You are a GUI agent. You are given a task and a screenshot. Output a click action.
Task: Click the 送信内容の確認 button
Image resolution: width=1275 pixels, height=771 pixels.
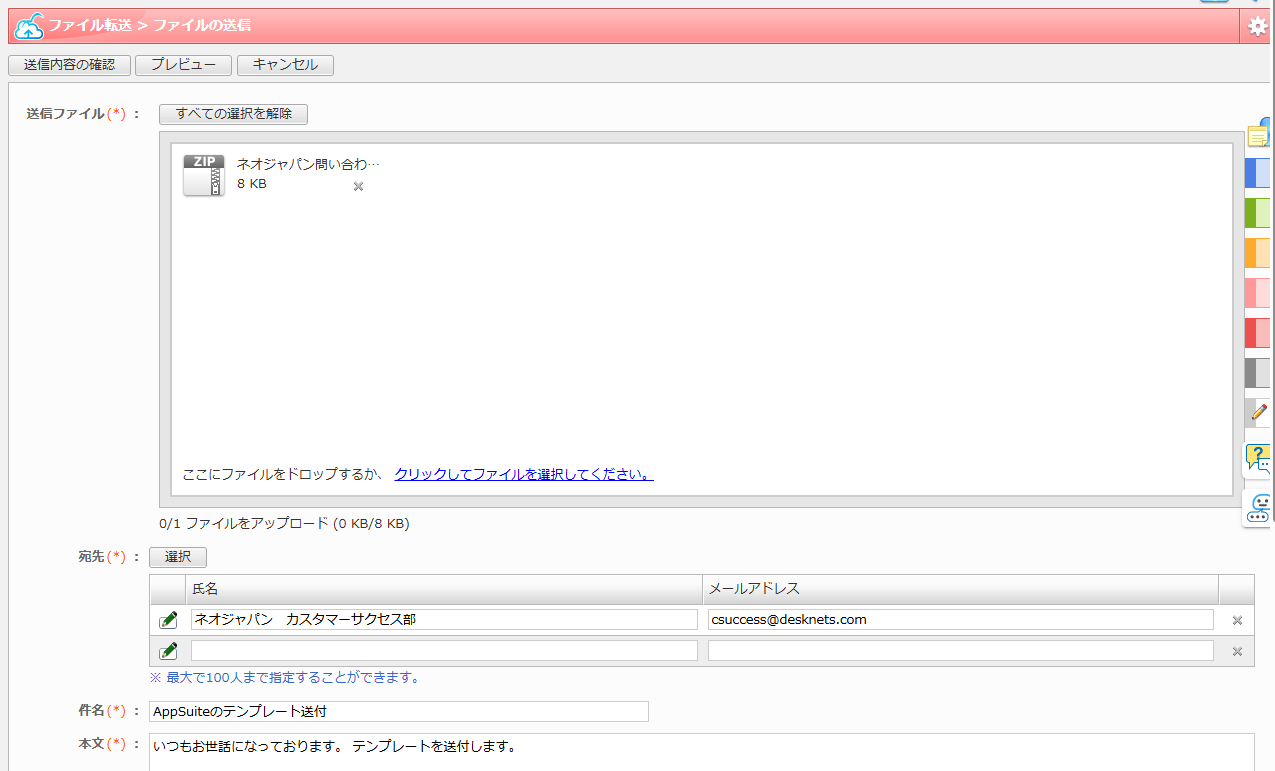(69, 65)
